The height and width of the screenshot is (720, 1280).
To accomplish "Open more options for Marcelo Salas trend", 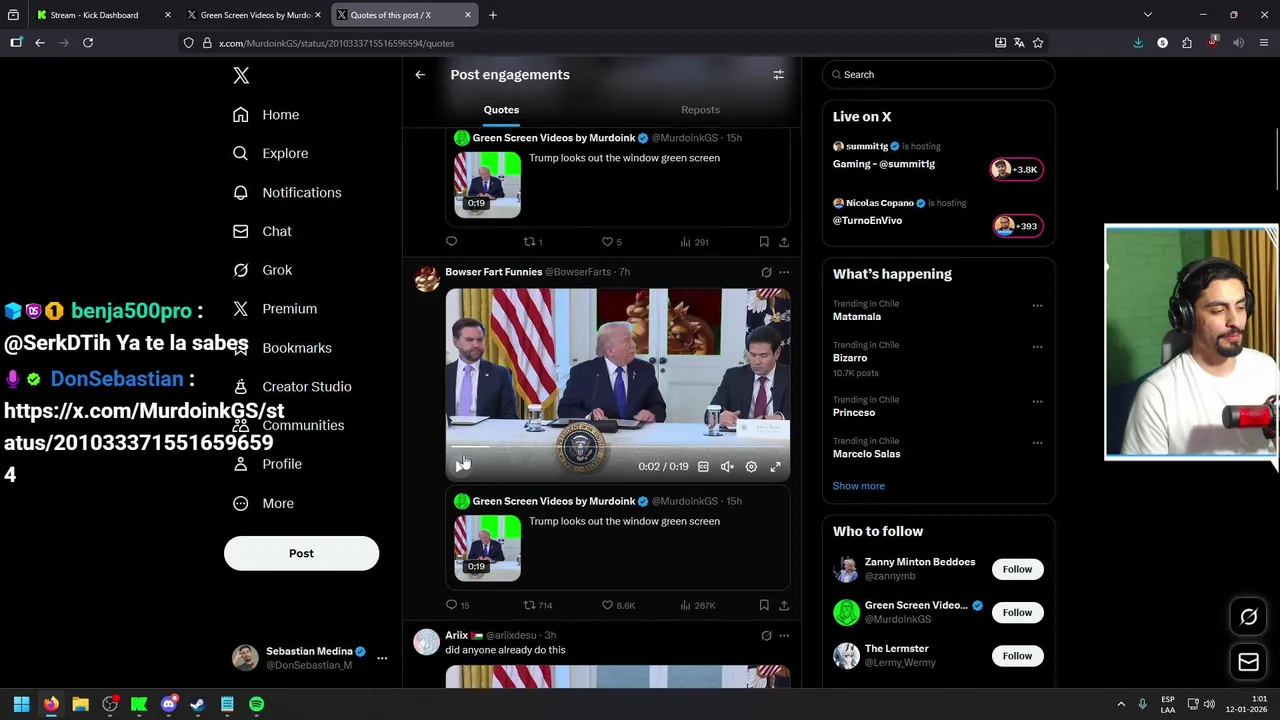I will [x=1037, y=443].
